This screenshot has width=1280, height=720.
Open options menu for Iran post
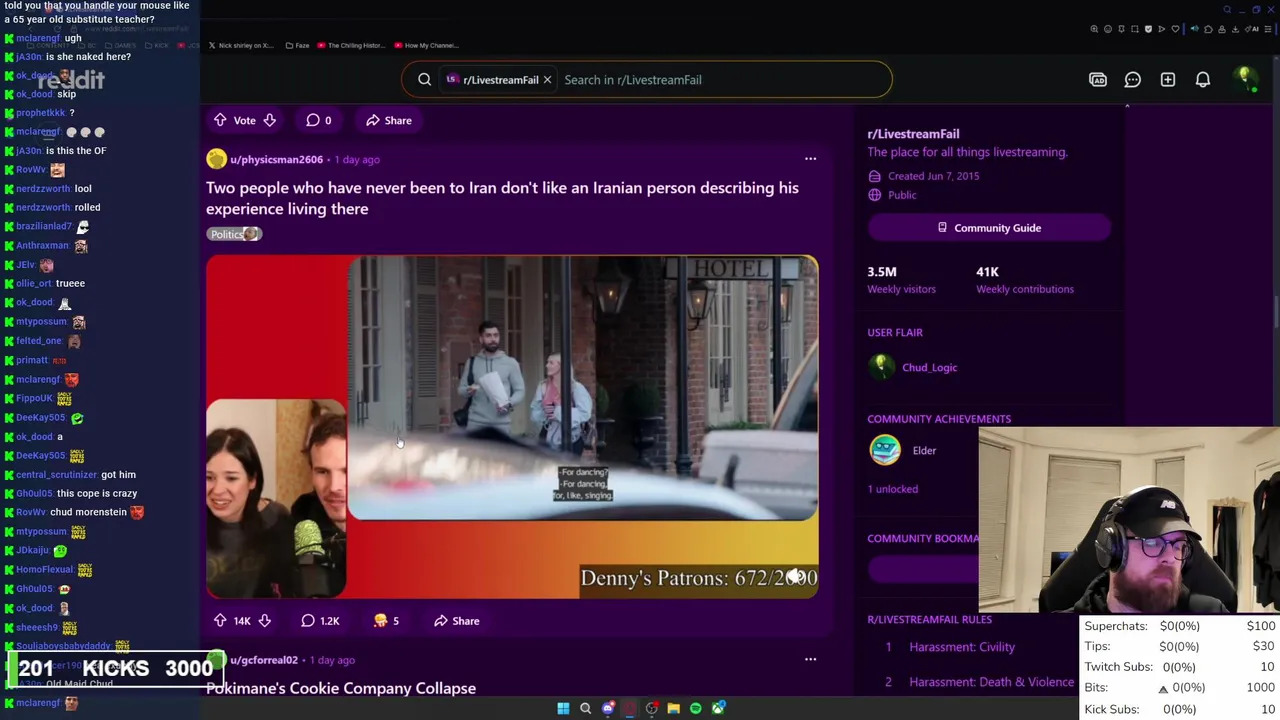pos(810,159)
